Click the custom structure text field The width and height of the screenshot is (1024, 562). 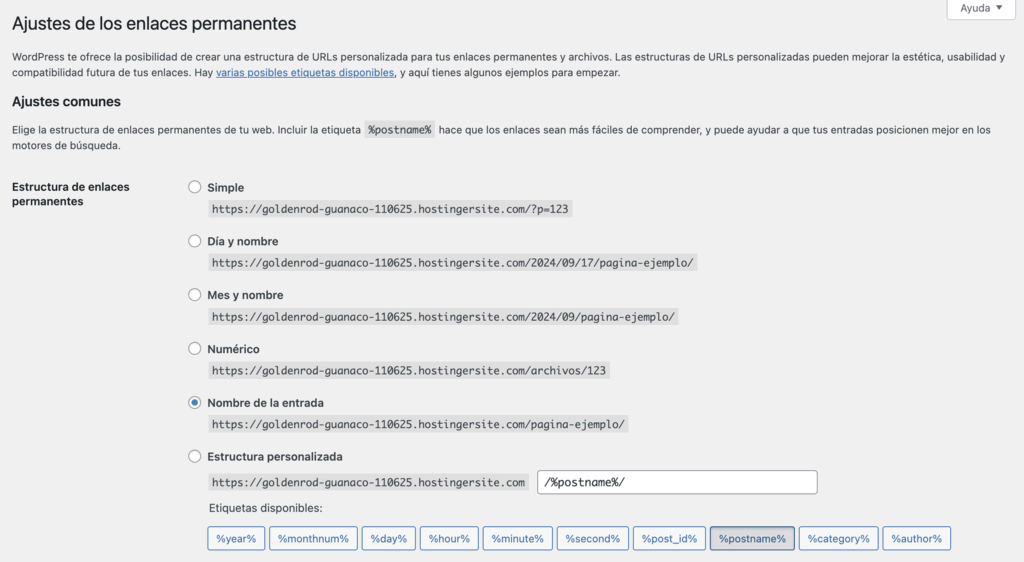pos(677,482)
